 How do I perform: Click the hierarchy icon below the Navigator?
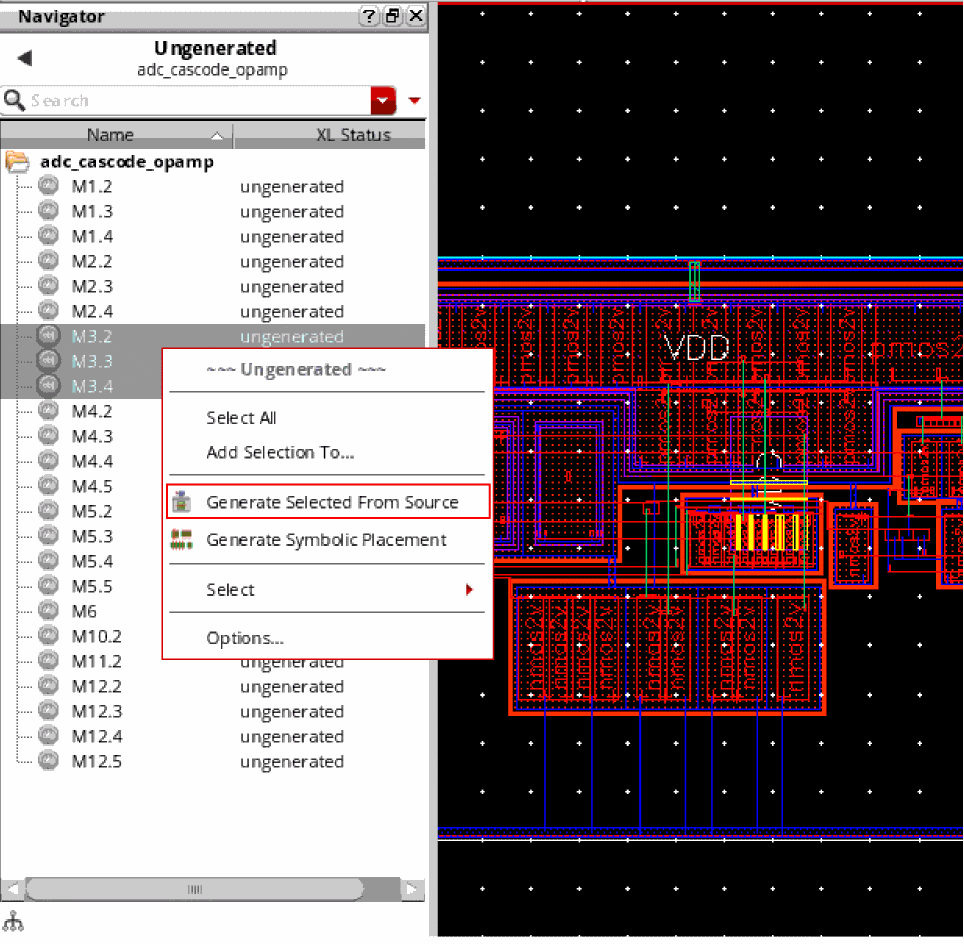(14, 920)
